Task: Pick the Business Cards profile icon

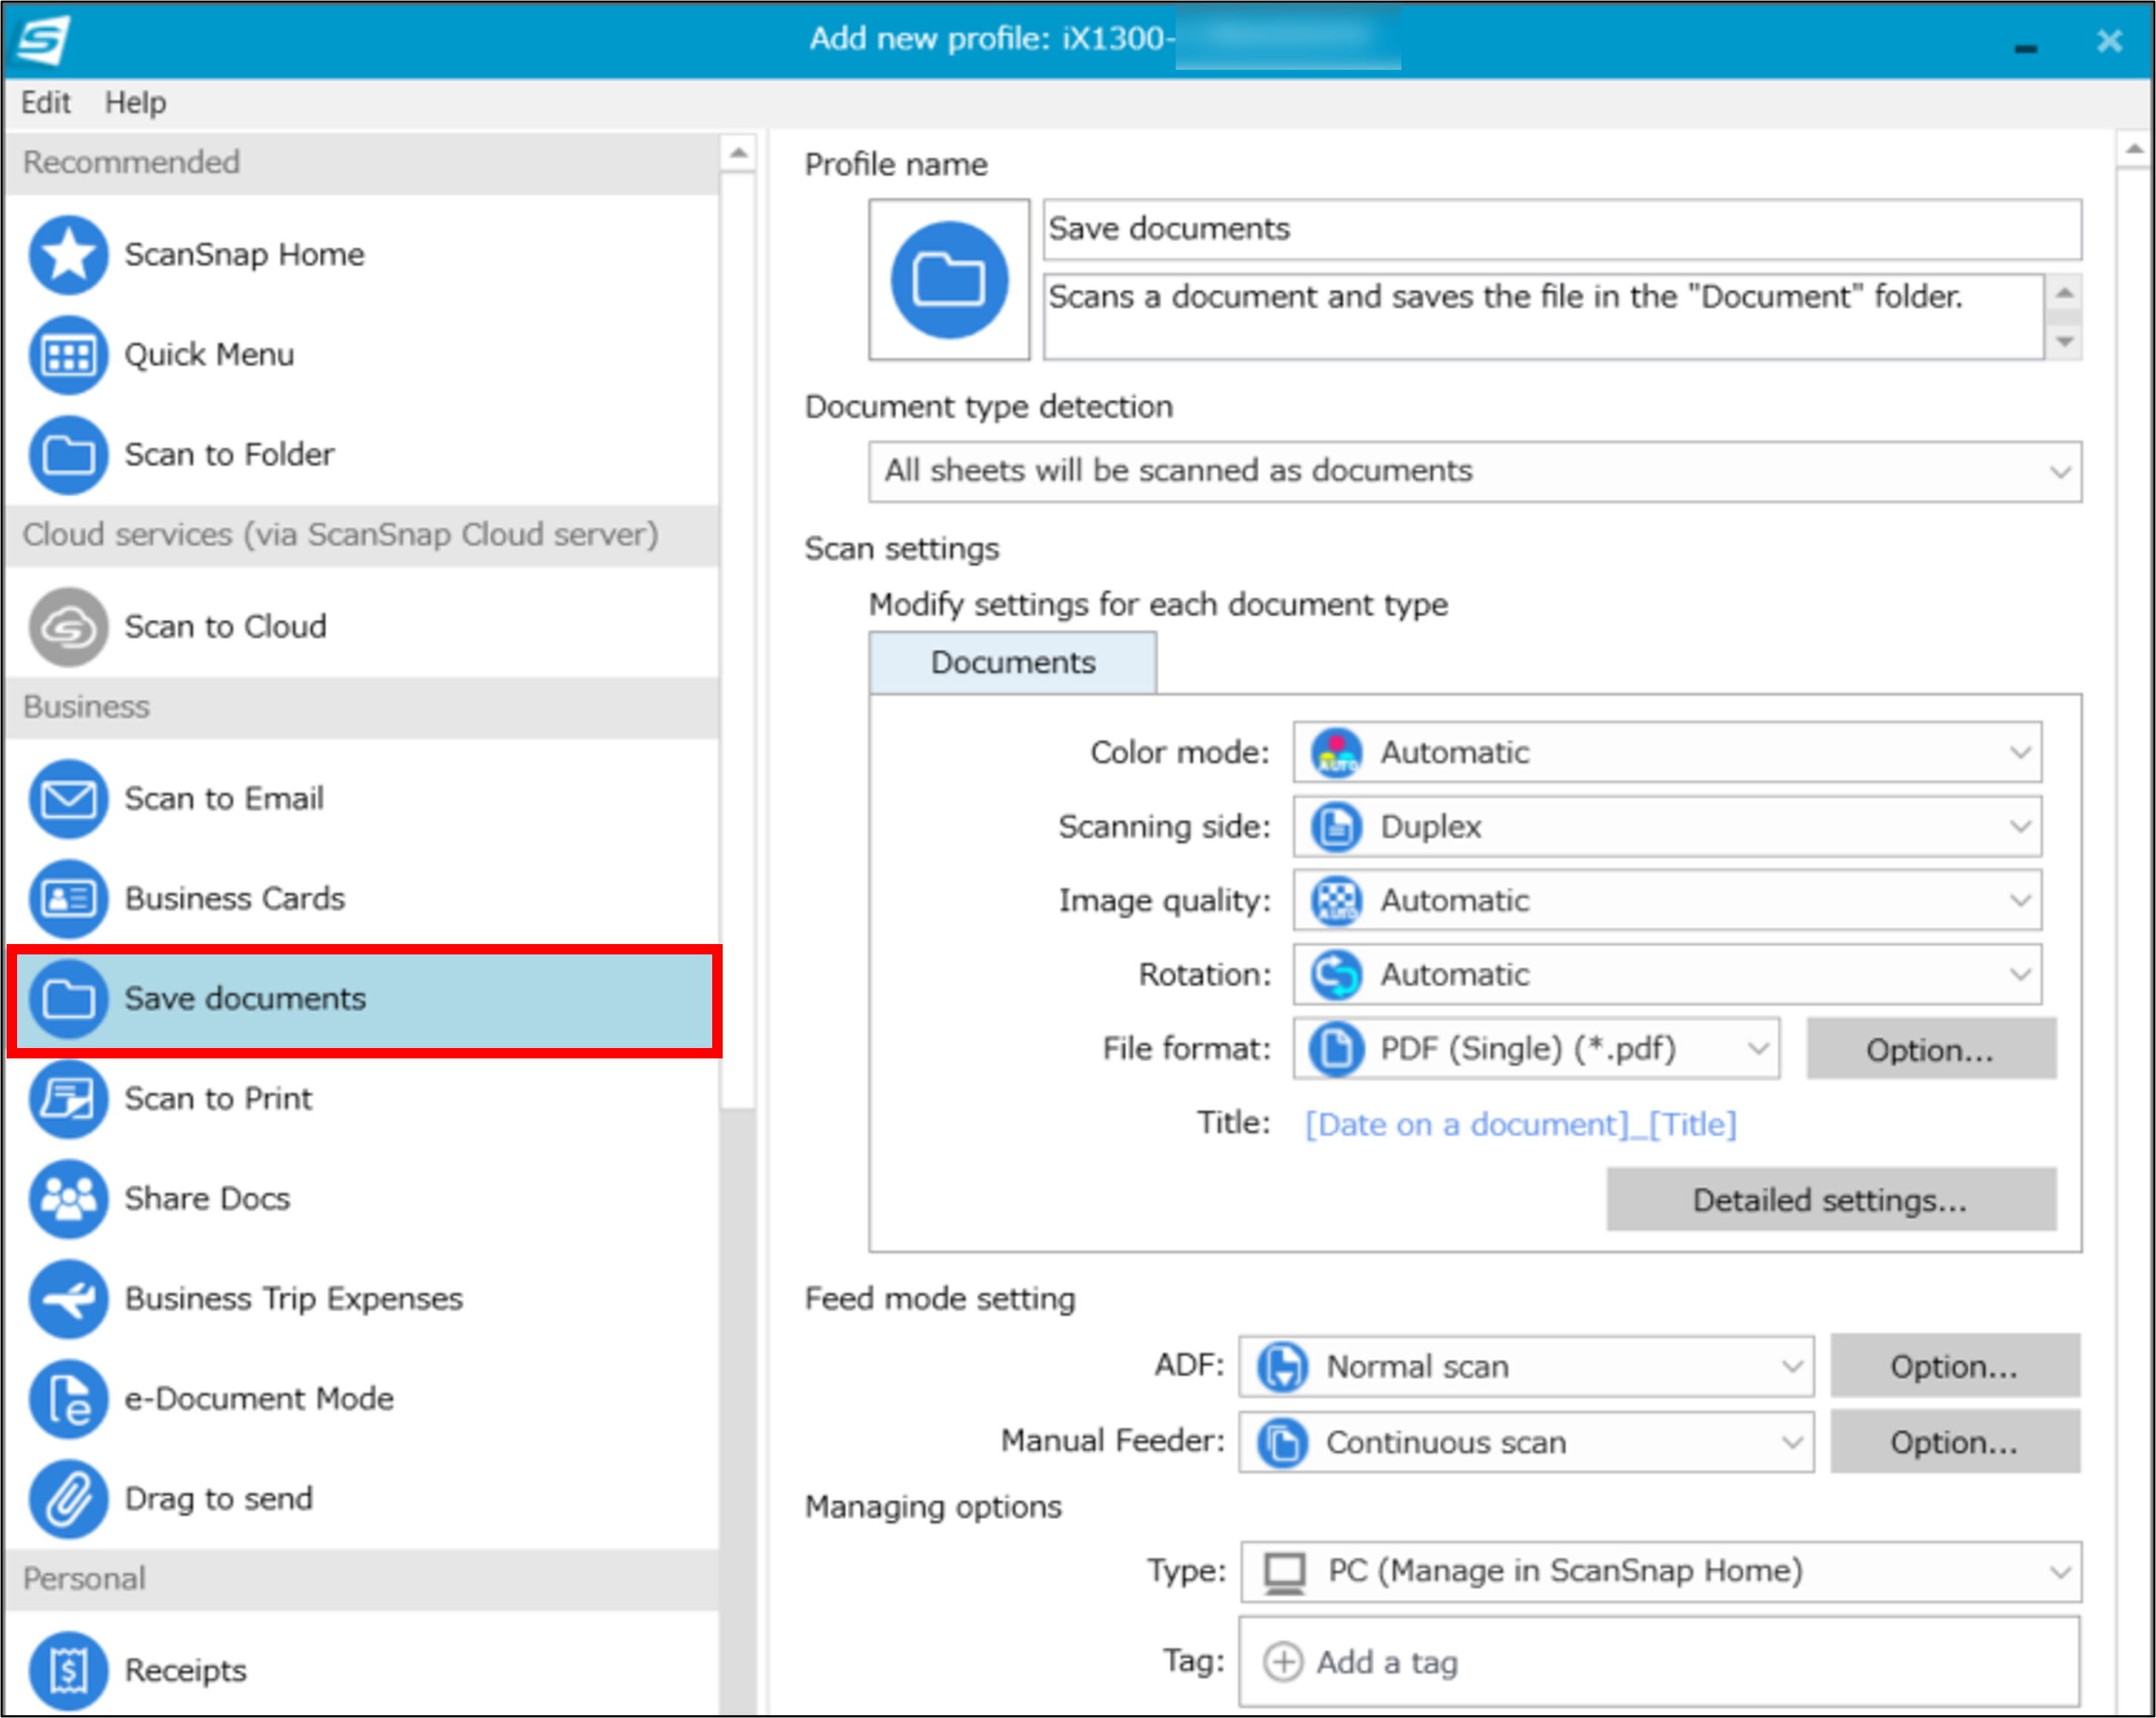Action: (x=68, y=899)
